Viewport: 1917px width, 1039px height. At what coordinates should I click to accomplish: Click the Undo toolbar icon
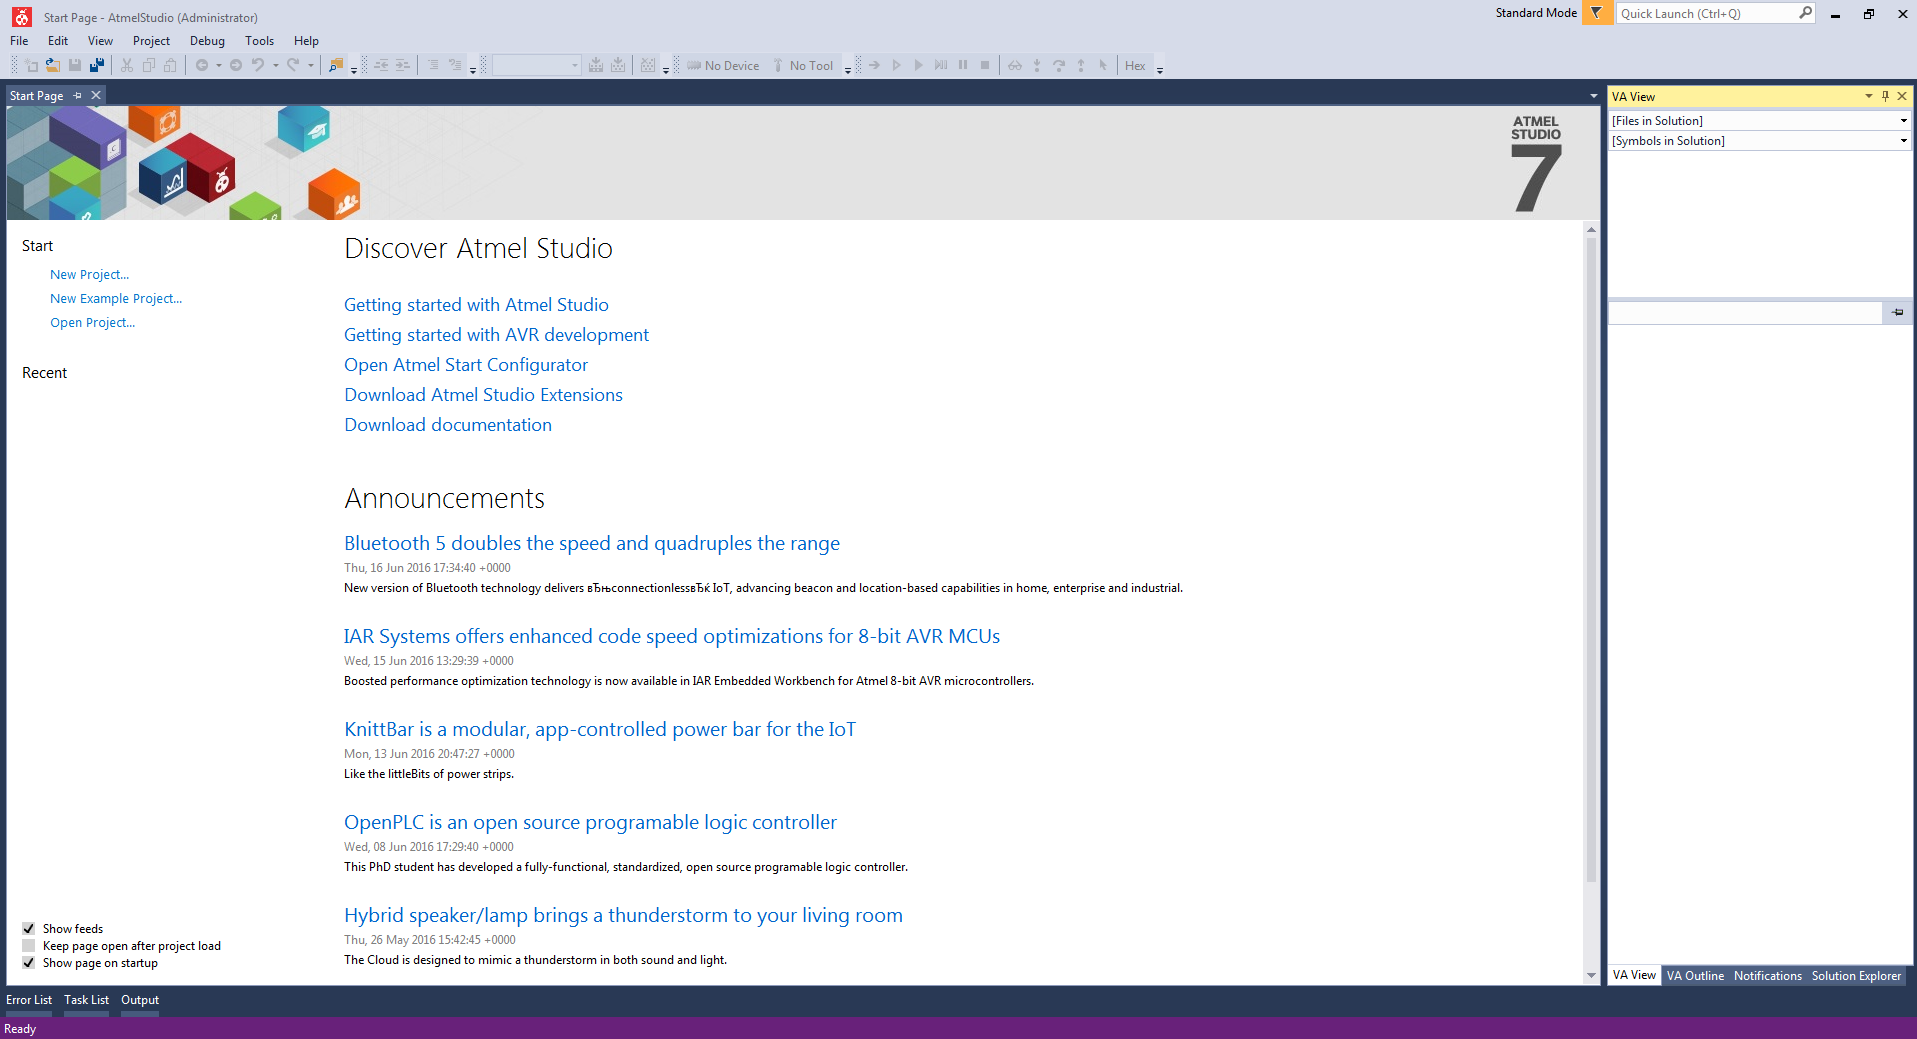pos(259,65)
